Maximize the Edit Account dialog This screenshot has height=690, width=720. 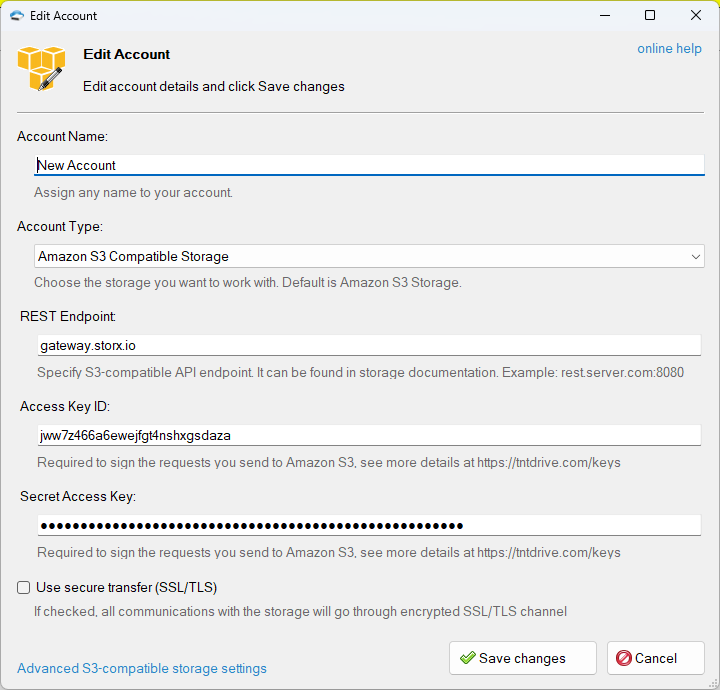pos(650,15)
